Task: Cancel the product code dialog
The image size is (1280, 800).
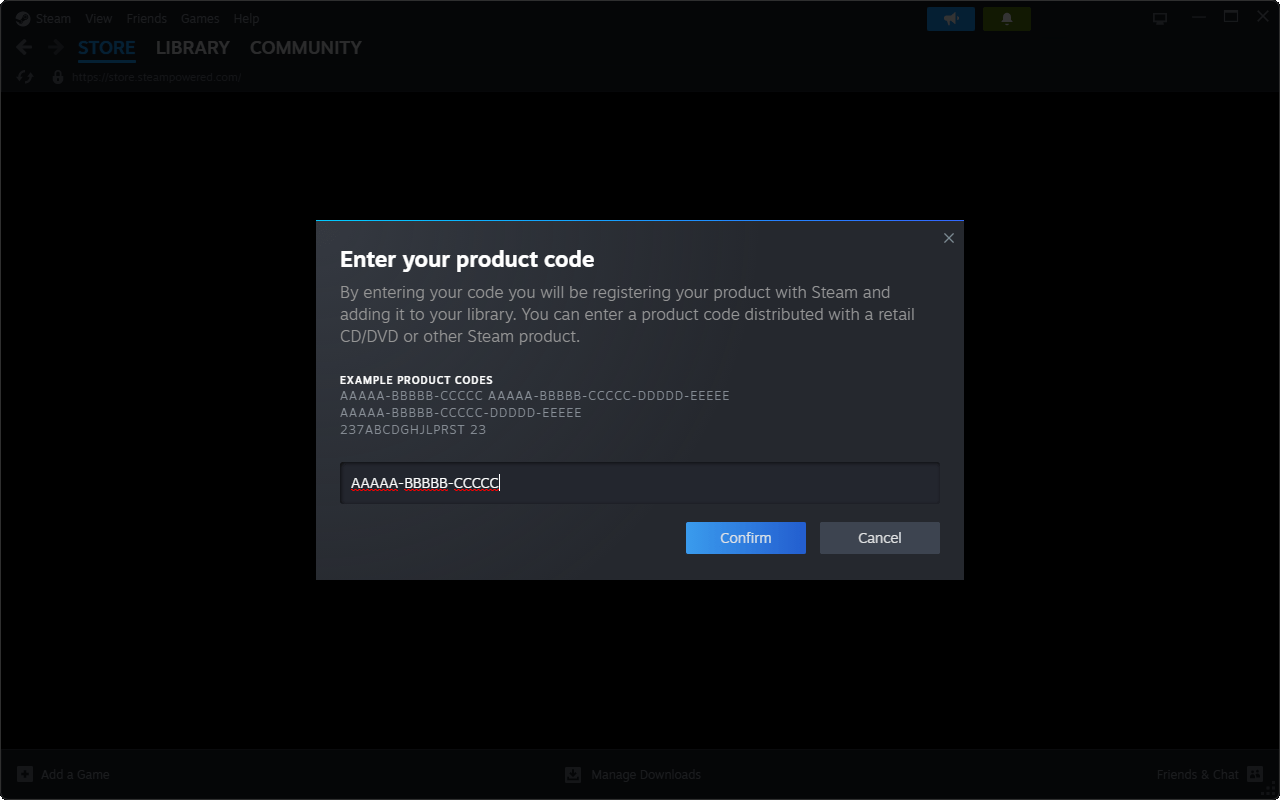Action: [879, 538]
